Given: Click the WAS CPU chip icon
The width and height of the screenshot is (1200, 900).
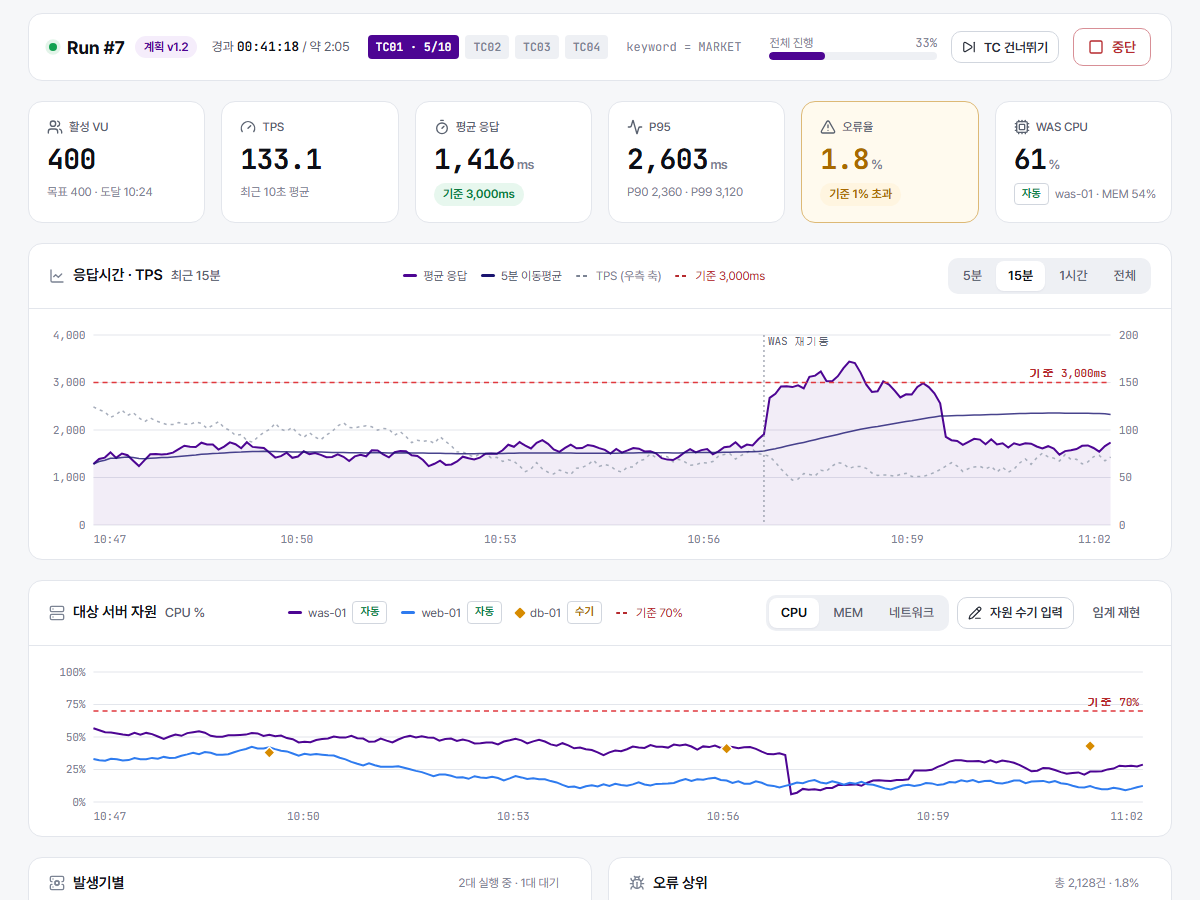Looking at the screenshot, I should (1022, 127).
